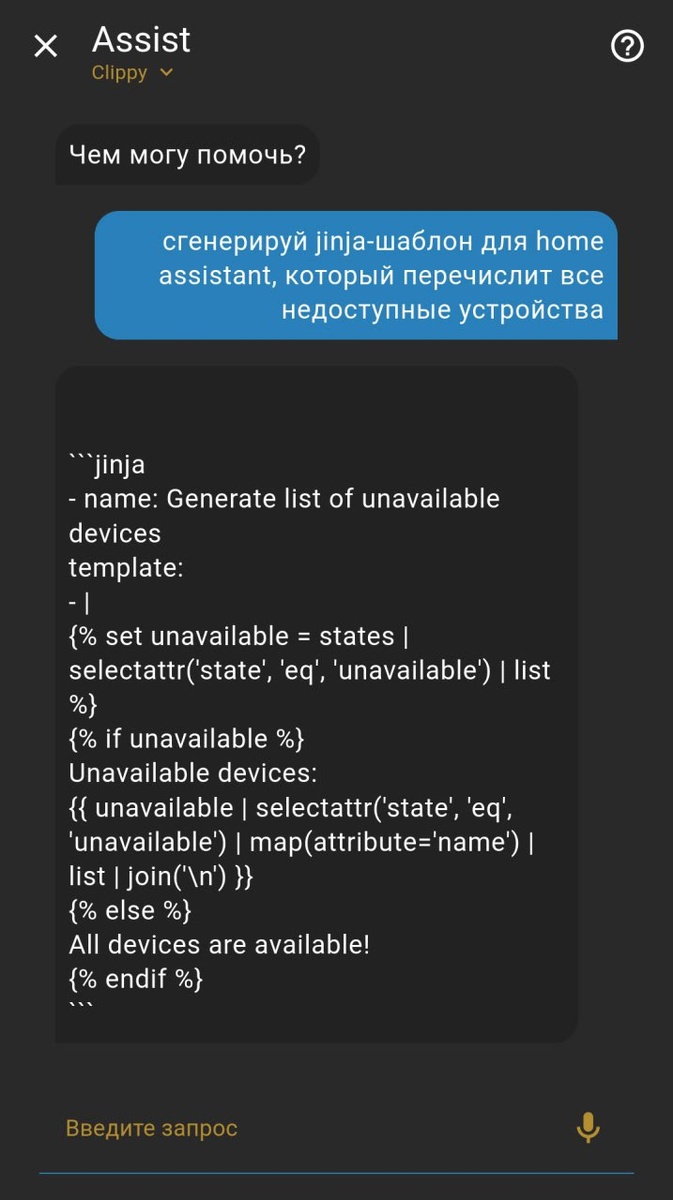This screenshot has height=1200, width=673.
Task: Select the Clippy pipeline name
Action: pyautogui.click(x=119, y=73)
